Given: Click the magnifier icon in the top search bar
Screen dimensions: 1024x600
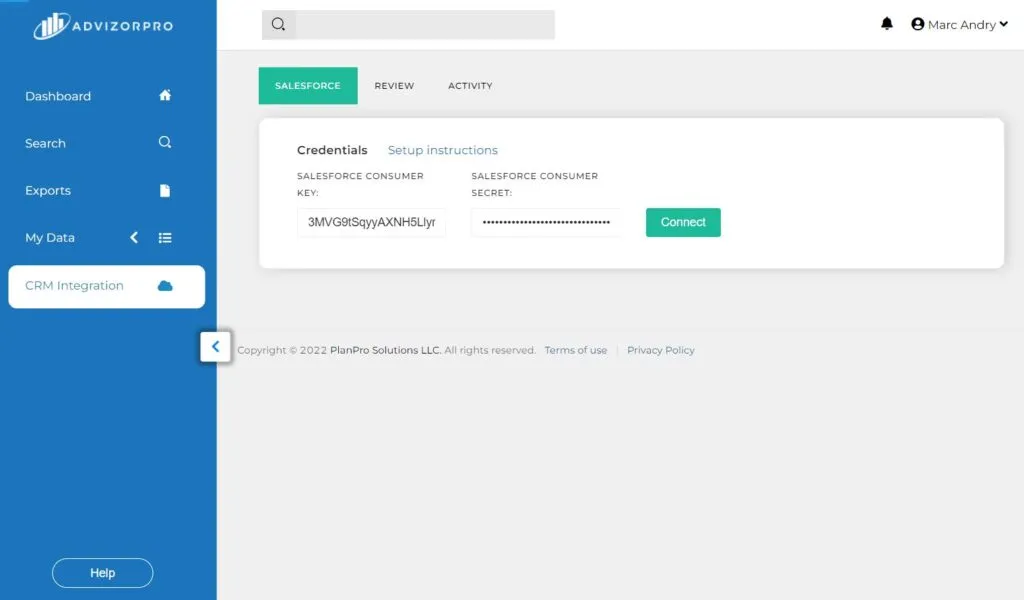Looking at the screenshot, I should tap(278, 24).
